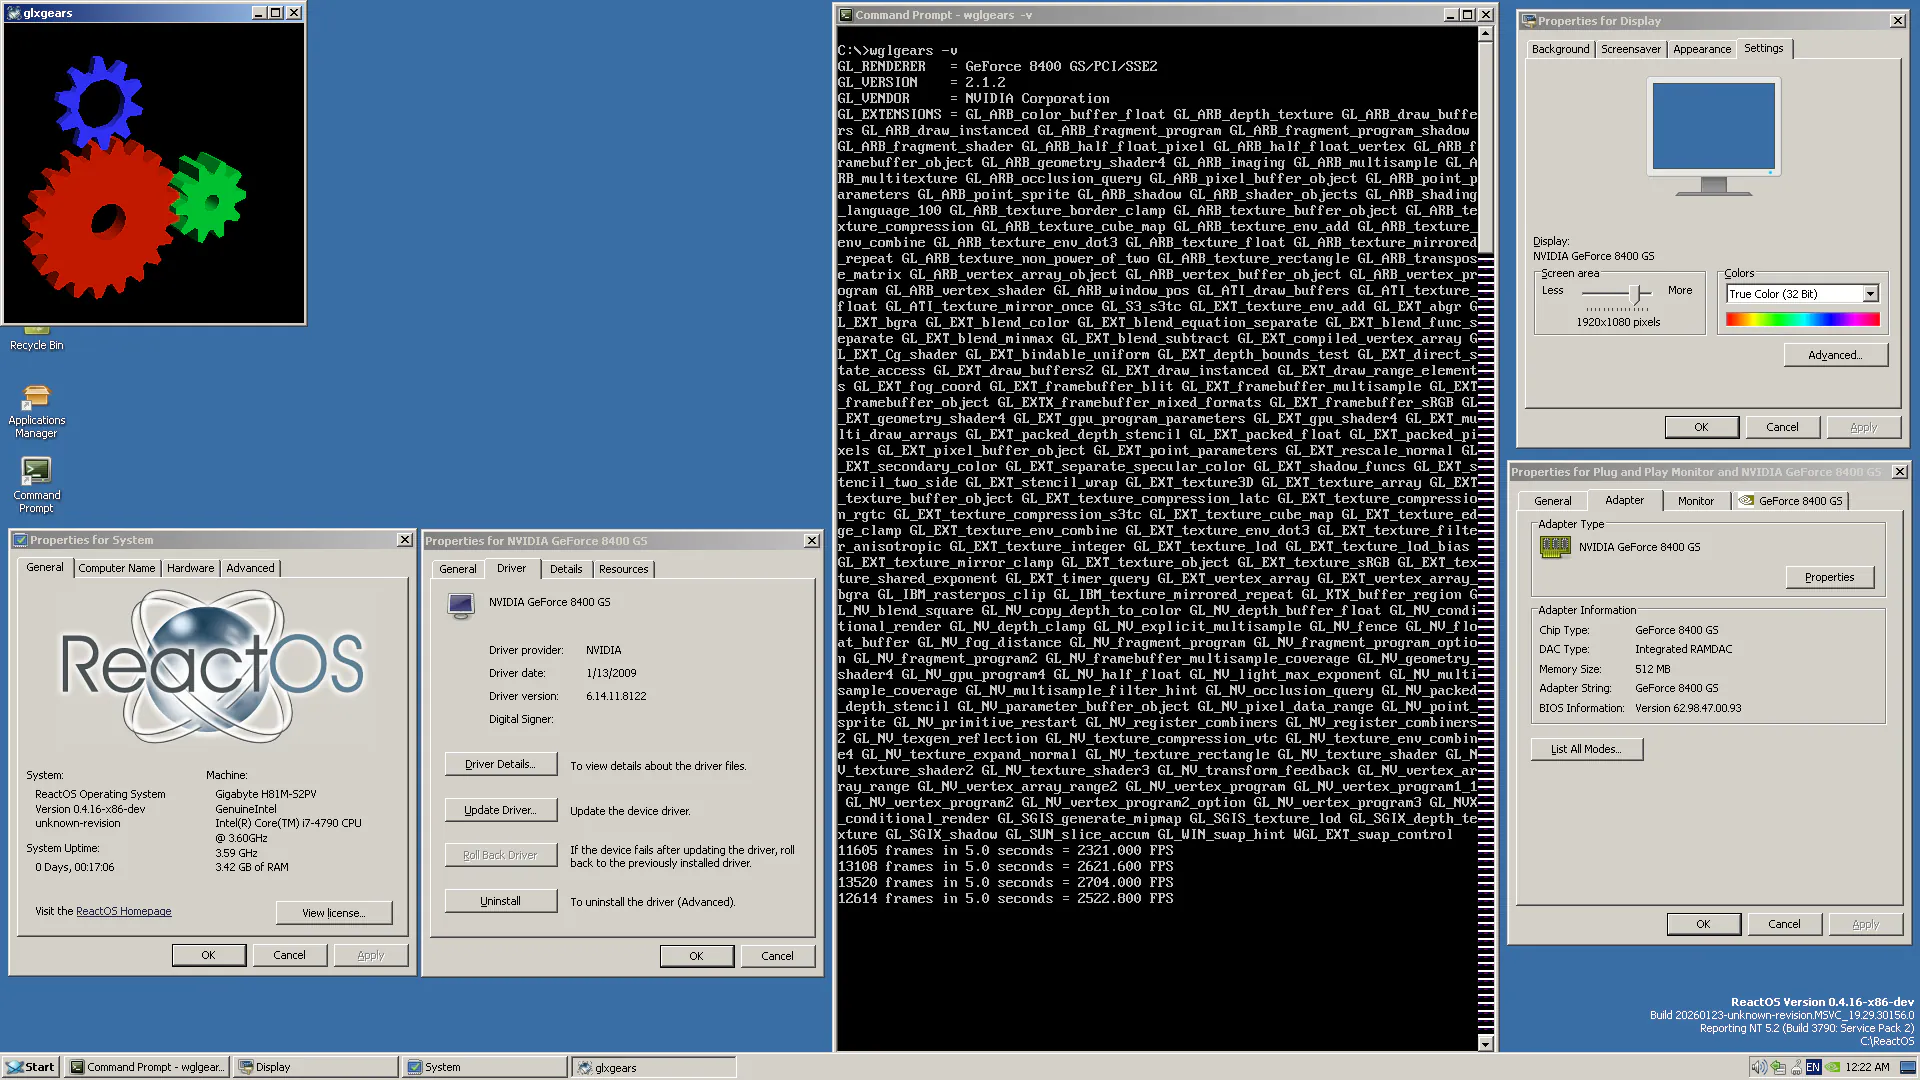
Task: Click the command prompt scrollbar down arrow
Action: click(1485, 1043)
